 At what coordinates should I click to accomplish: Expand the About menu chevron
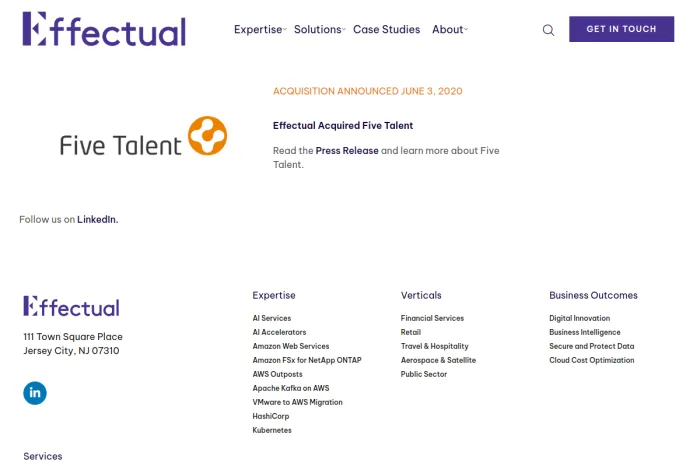466,29
